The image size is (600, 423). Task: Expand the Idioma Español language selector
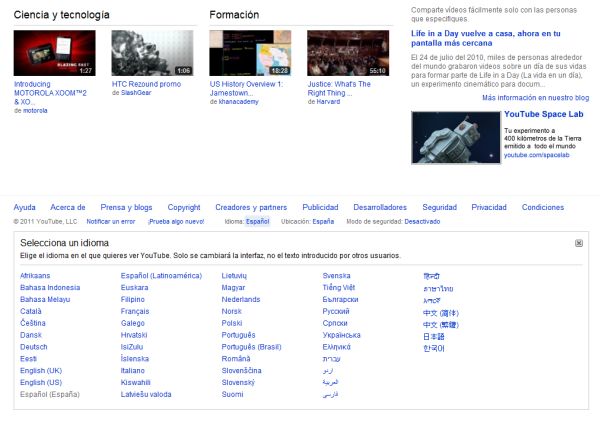click(x=257, y=221)
